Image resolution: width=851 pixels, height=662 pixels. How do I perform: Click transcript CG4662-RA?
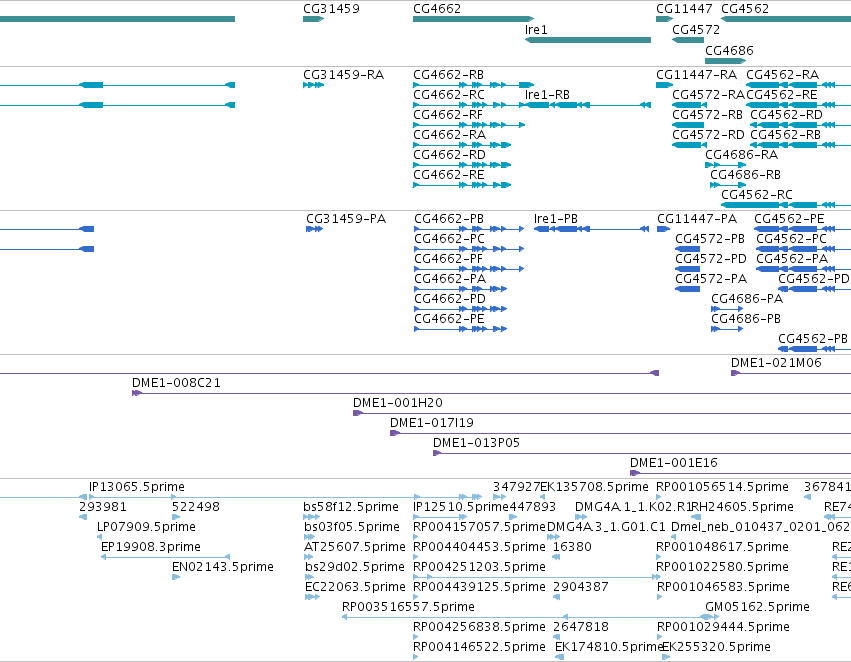[x=462, y=145]
